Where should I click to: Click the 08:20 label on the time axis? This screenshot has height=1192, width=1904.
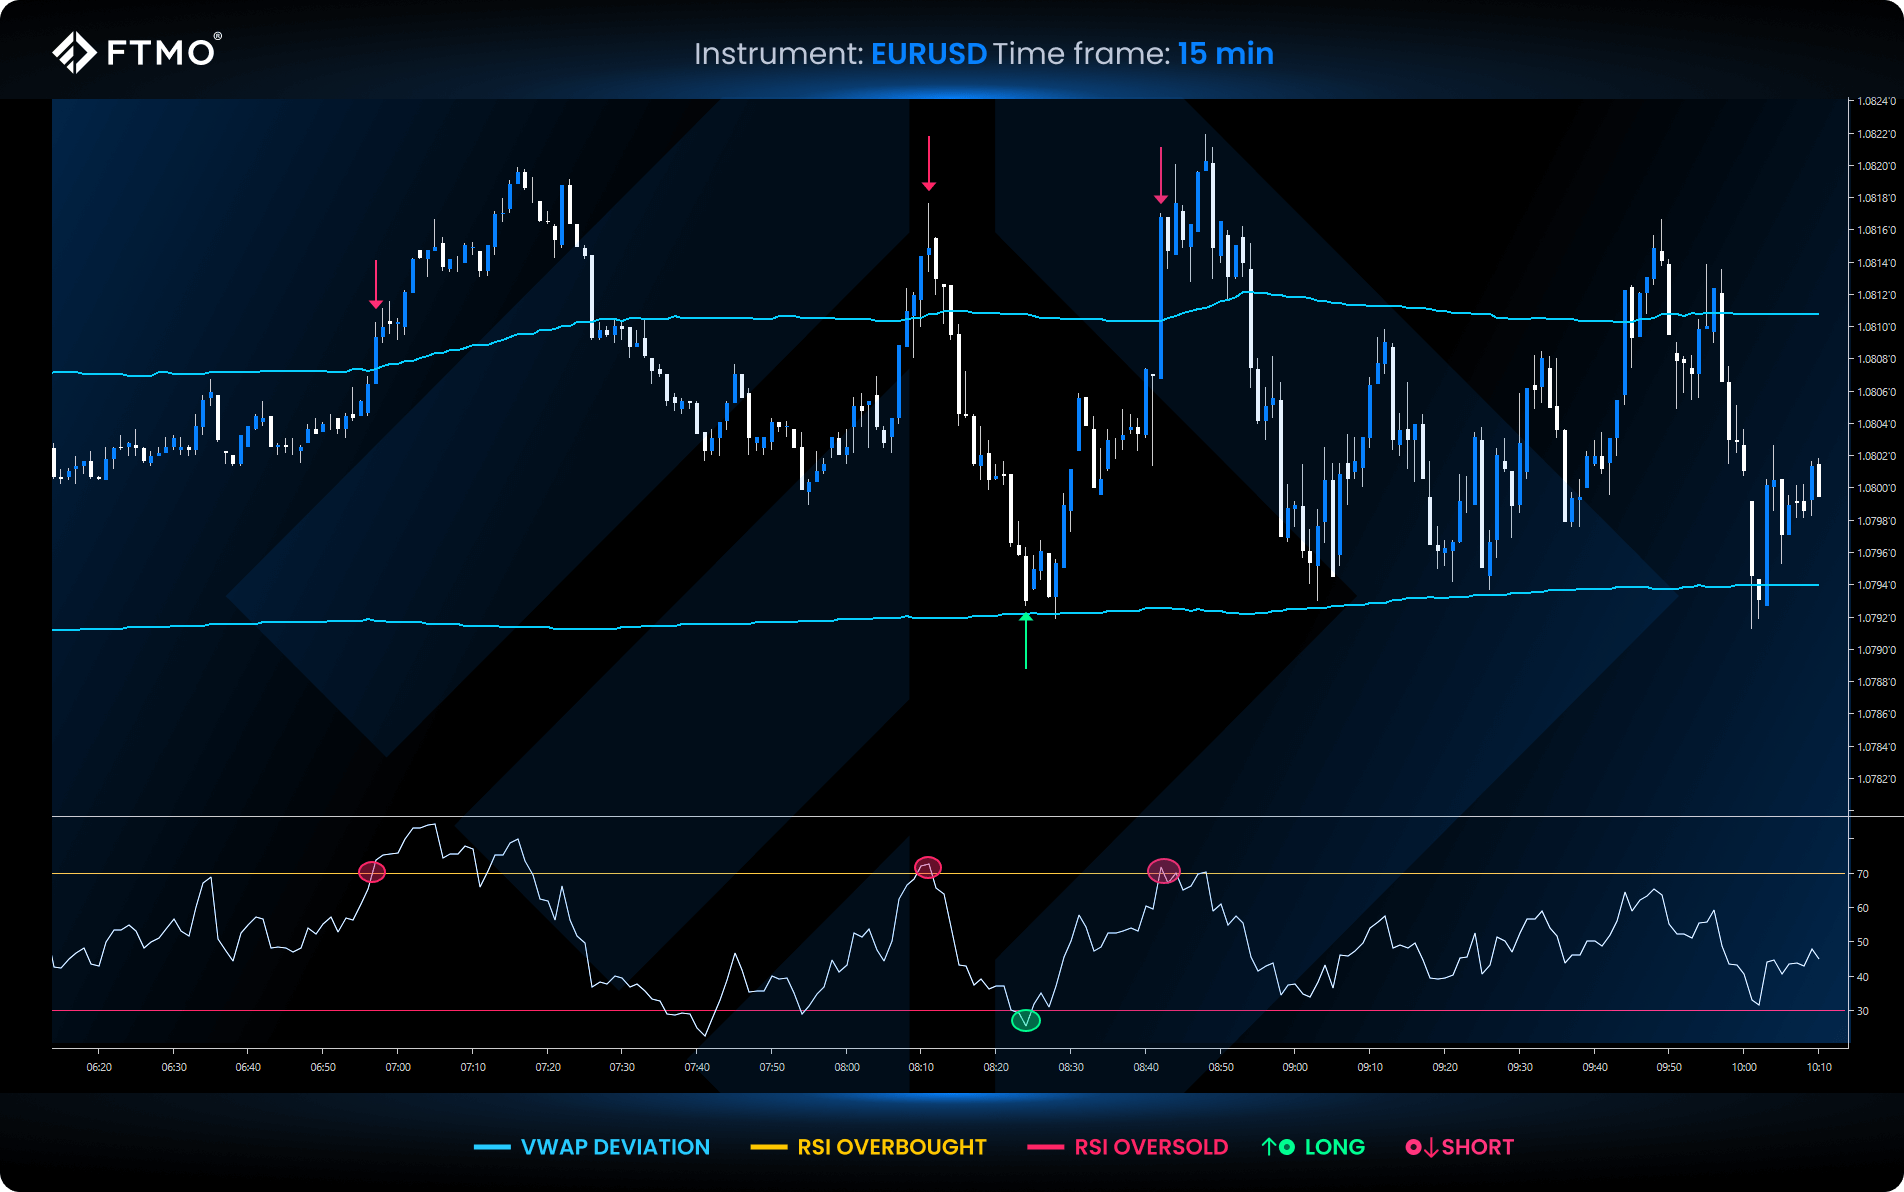(x=995, y=1067)
